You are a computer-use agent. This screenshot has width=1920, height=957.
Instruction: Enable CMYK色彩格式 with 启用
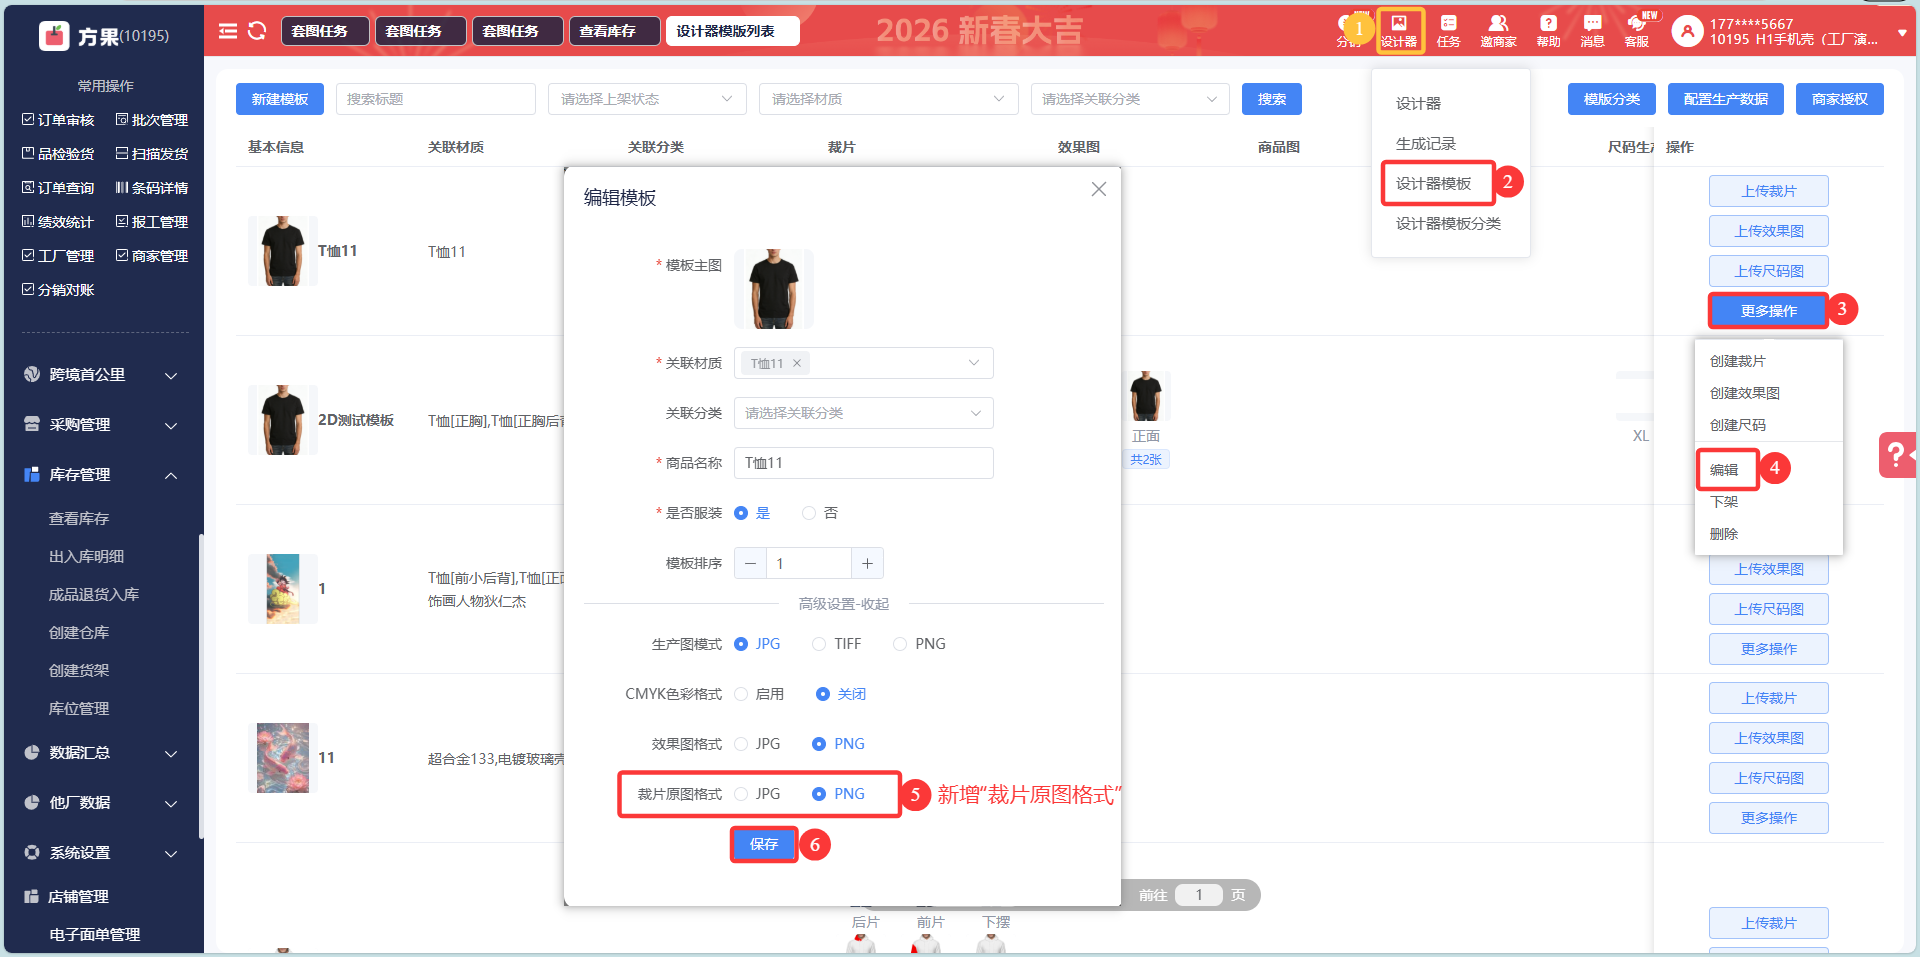pyautogui.click(x=741, y=694)
